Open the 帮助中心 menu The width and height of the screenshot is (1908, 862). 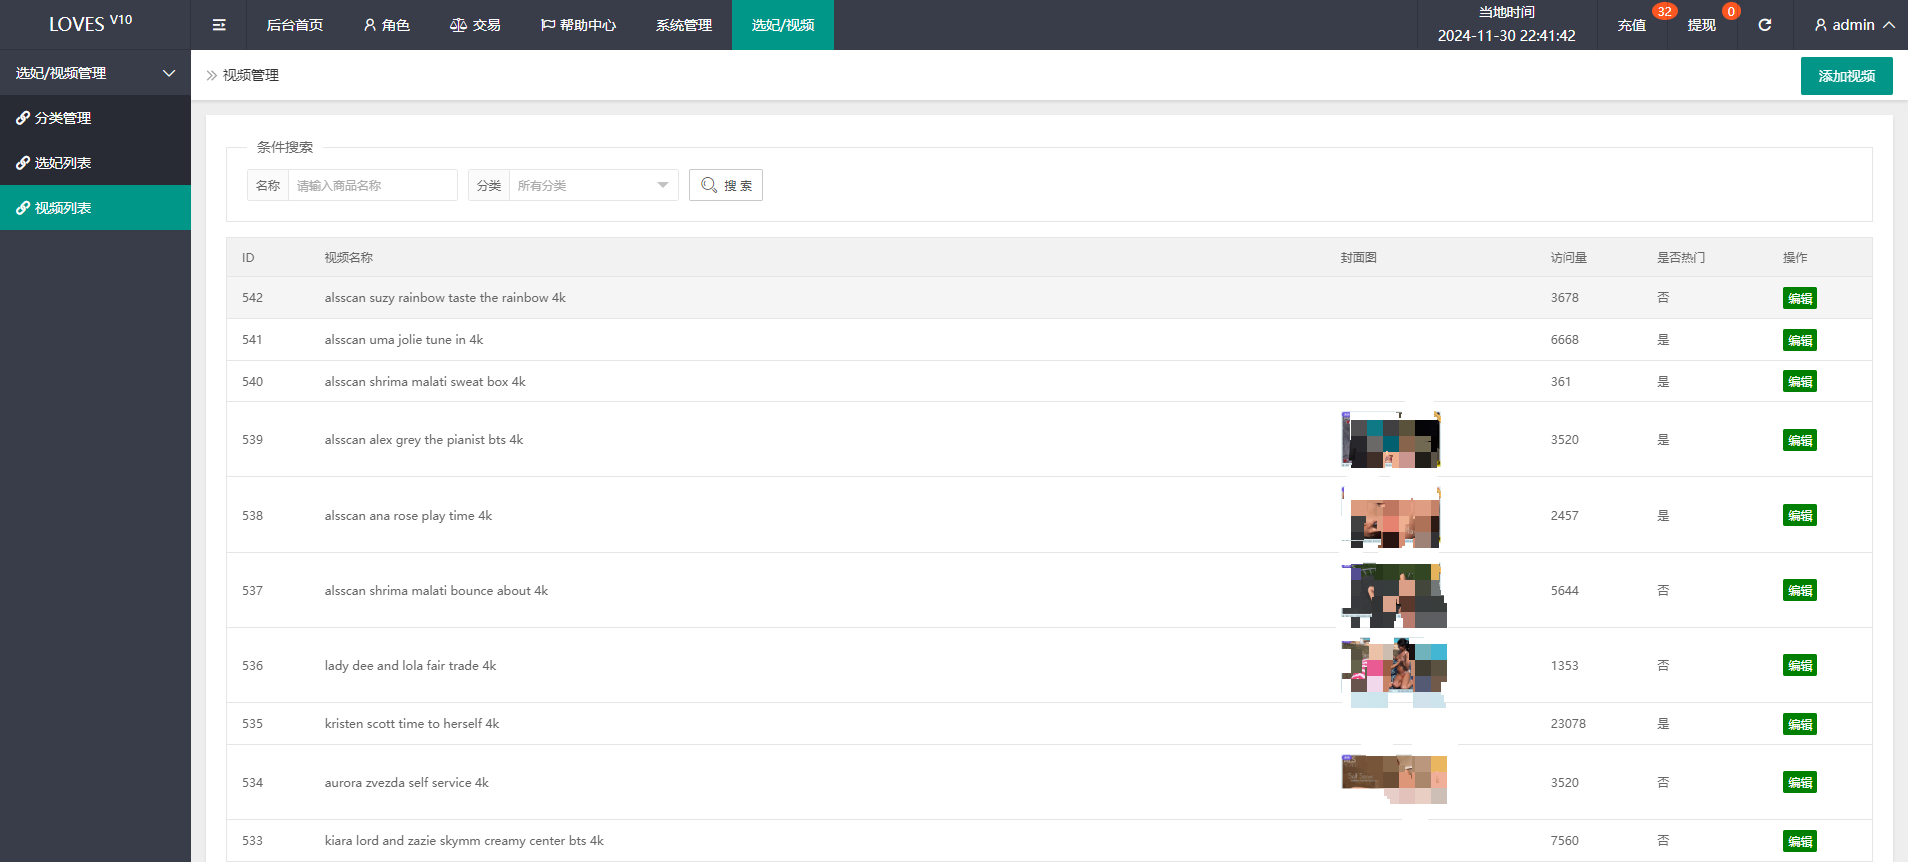coord(578,25)
